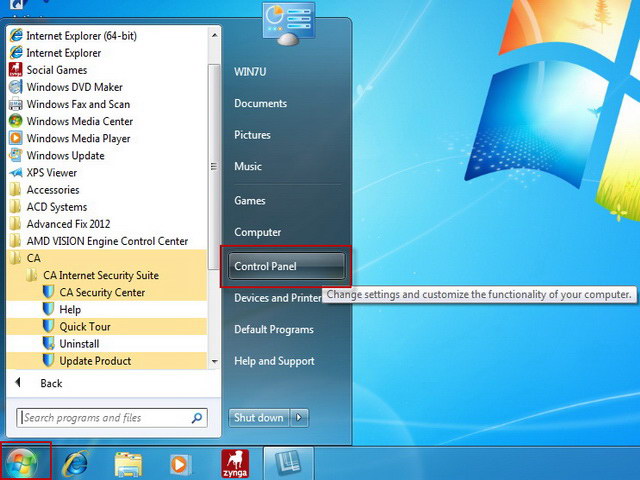Screen dimensions: 640x480
Task: Select the active book-icon taskbar button
Action: pos(289,463)
